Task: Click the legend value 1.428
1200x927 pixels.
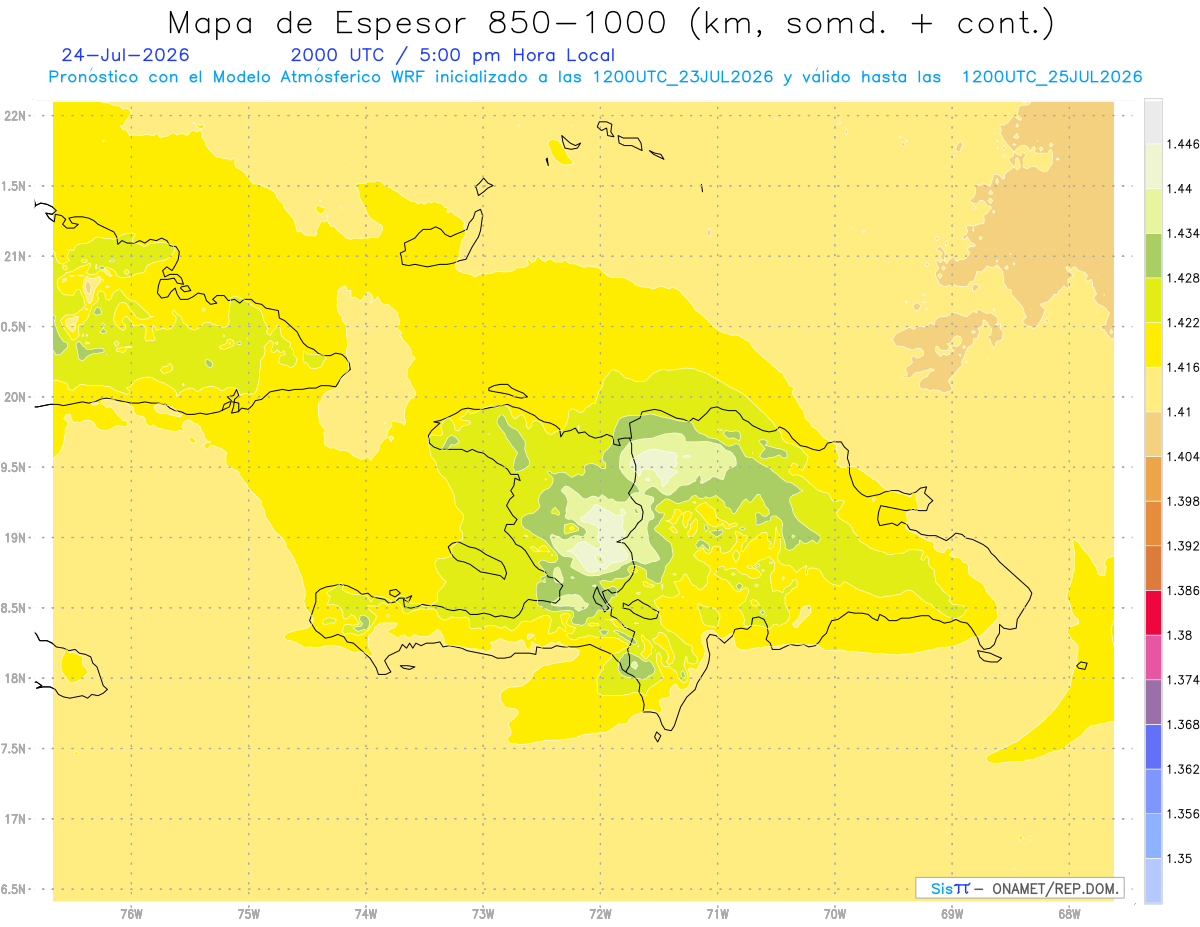Action: click(1183, 278)
